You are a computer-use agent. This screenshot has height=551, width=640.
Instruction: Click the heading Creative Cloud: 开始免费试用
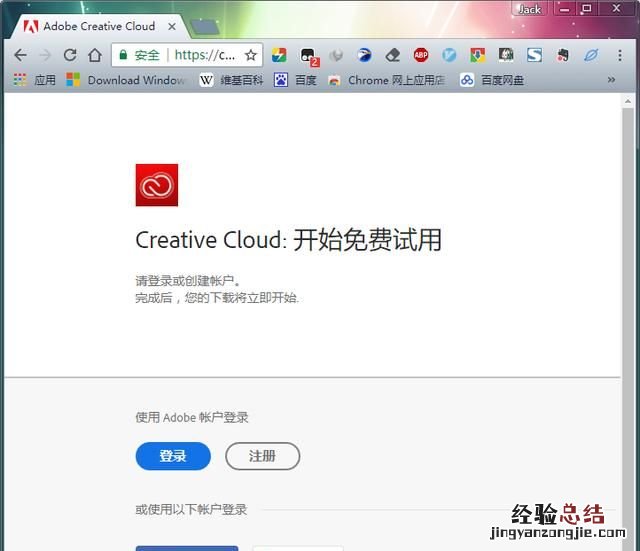point(289,240)
